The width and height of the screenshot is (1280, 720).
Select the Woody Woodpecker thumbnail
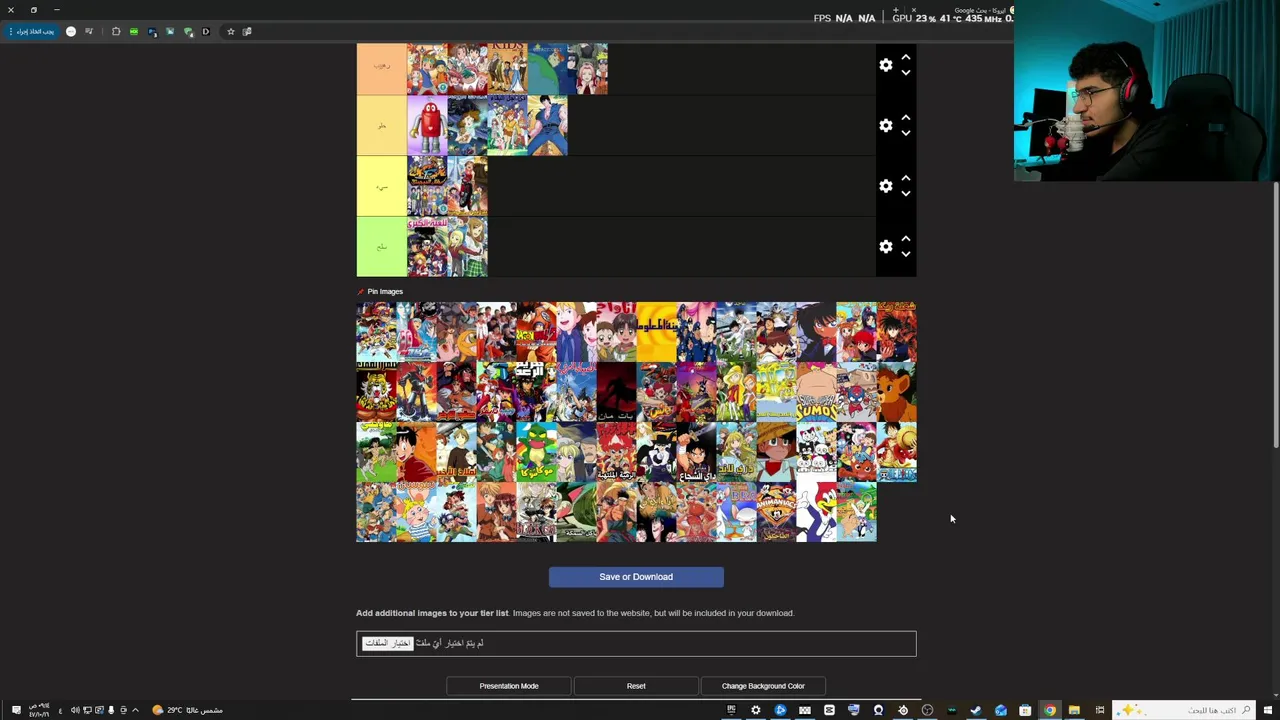(816, 512)
